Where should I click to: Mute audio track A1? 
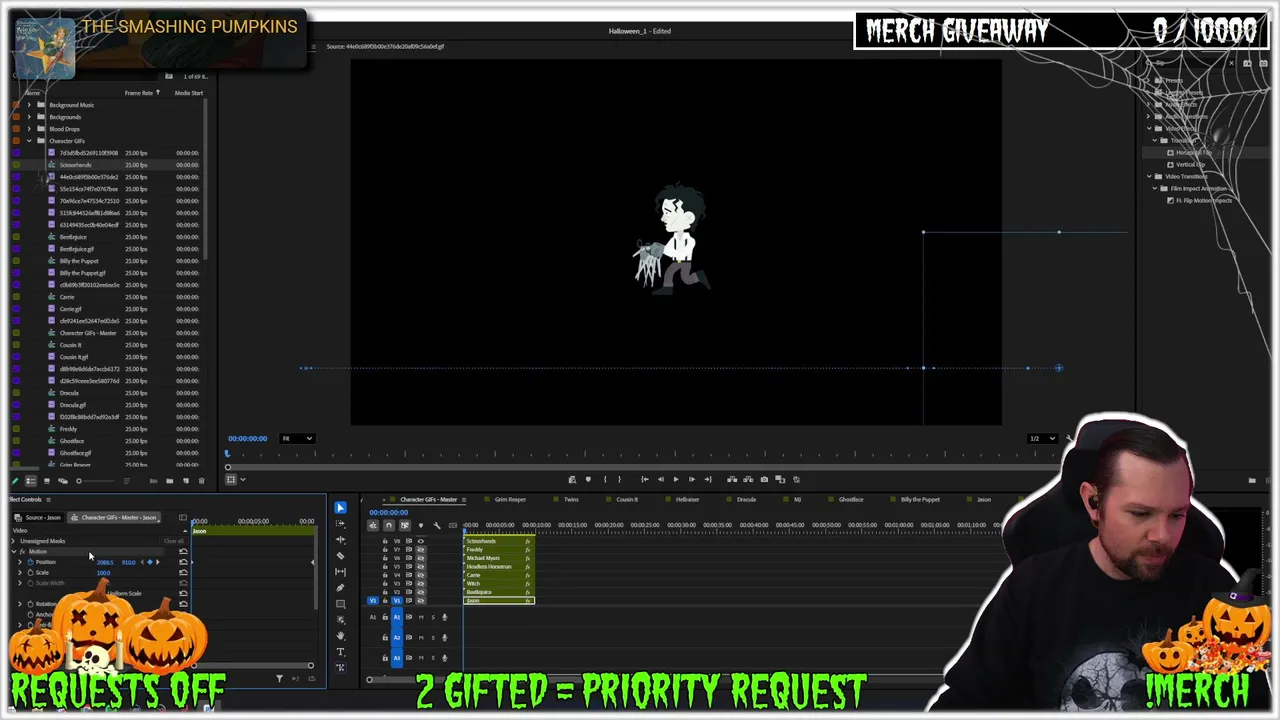[x=421, y=617]
